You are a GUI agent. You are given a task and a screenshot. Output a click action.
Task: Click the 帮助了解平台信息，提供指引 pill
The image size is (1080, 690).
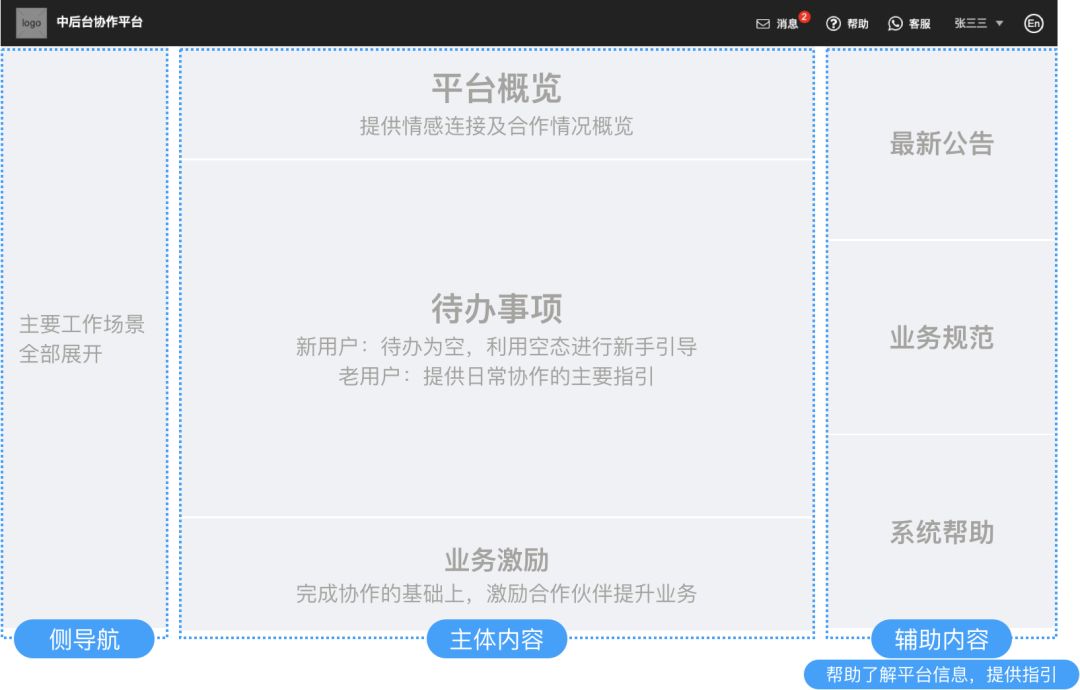pos(941,674)
